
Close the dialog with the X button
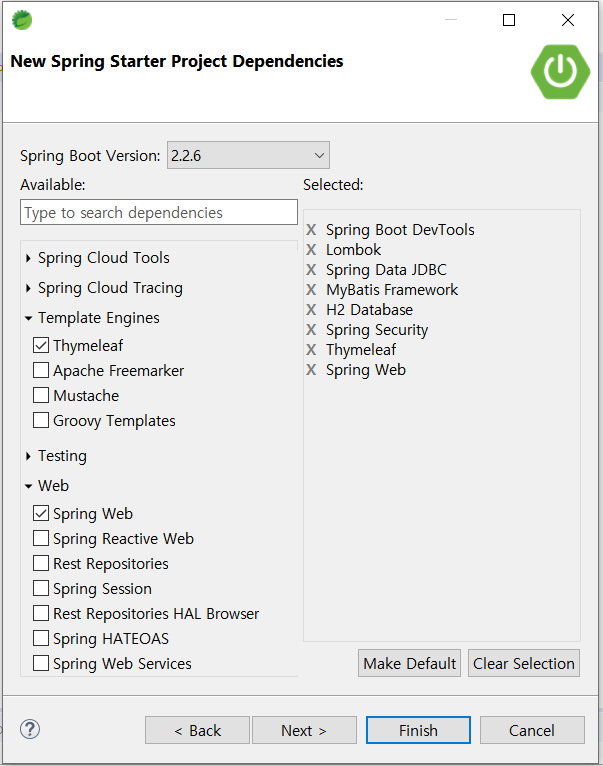(x=568, y=20)
